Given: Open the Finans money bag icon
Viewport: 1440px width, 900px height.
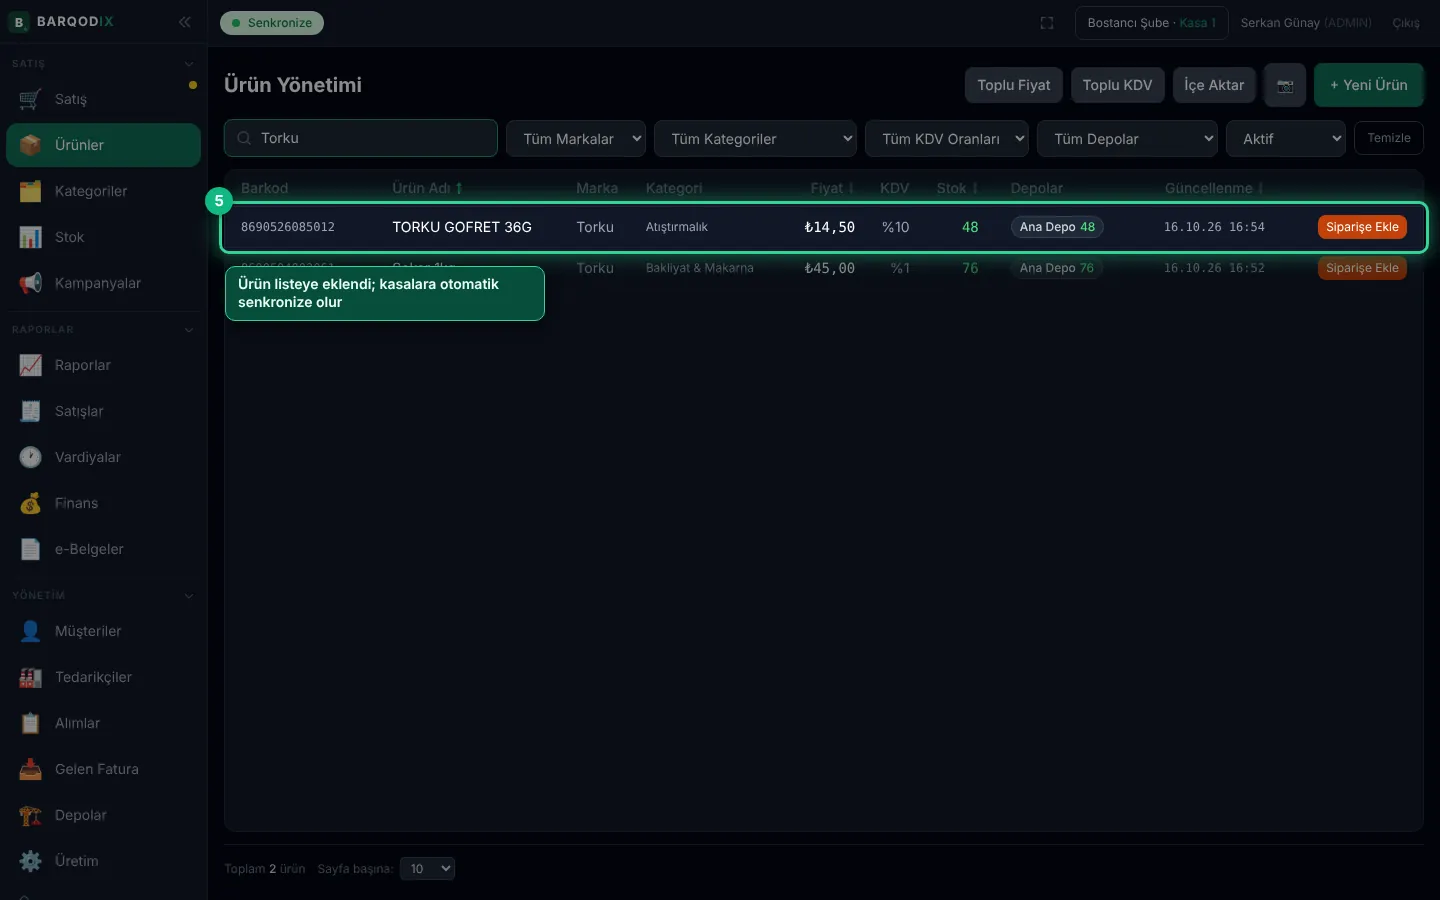Looking at the screenshot, I should pyautogui.click(x=31, y=503).
